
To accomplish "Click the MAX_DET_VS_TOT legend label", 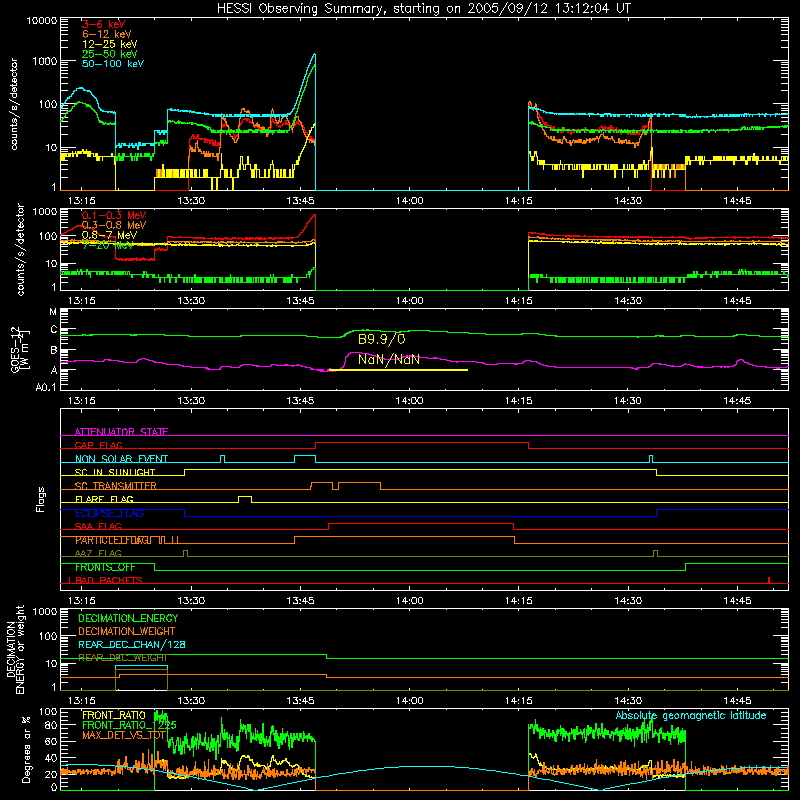I will (x=124, y=735).
